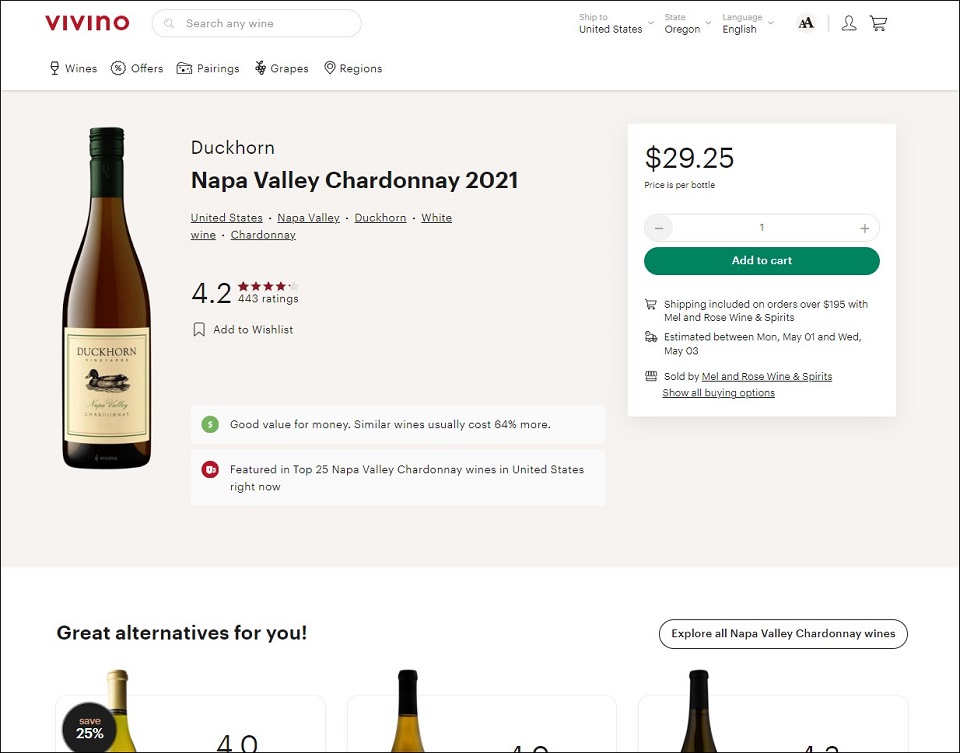Follow the Show all buying options link
The image size is (960, 753).
[x=718, y=393]
